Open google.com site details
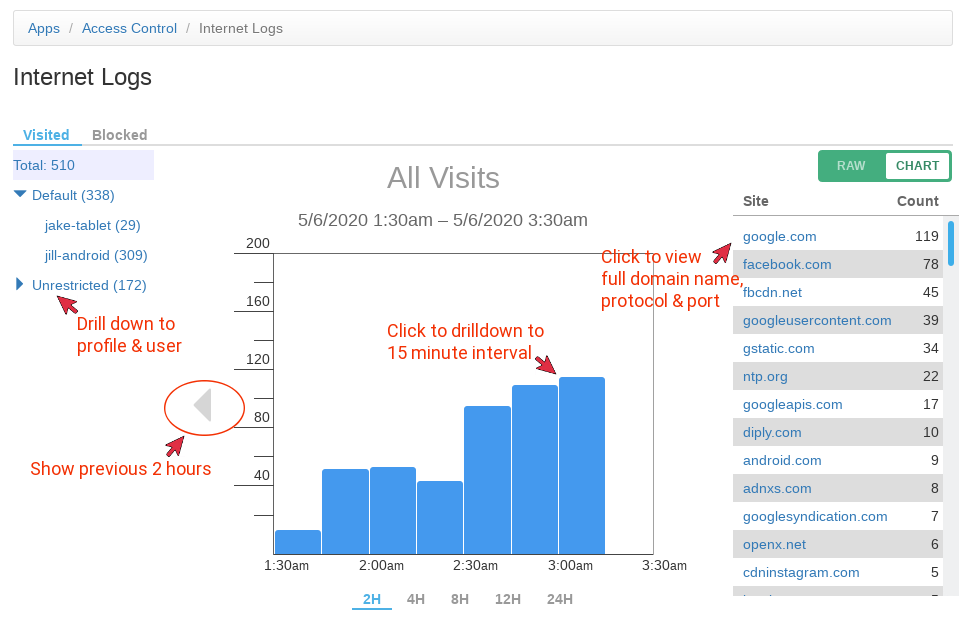This screenshot has height=623, width=974. coord(779,237)
